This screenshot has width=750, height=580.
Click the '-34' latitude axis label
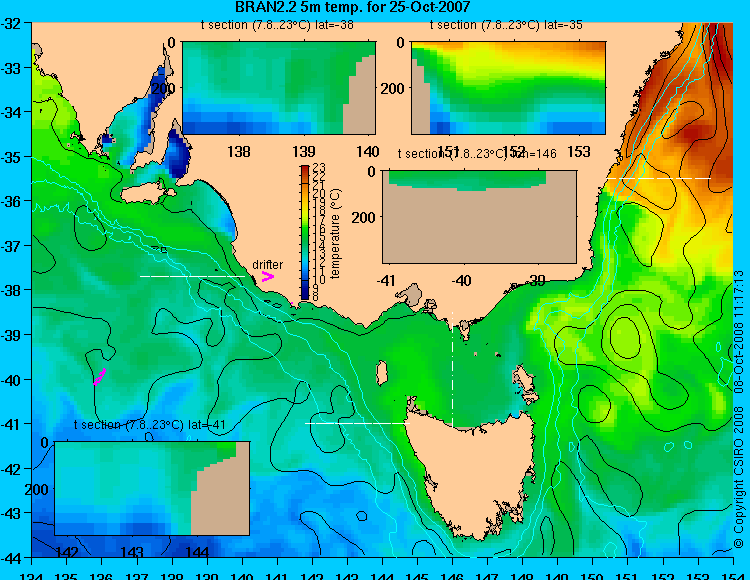[11, 112]
